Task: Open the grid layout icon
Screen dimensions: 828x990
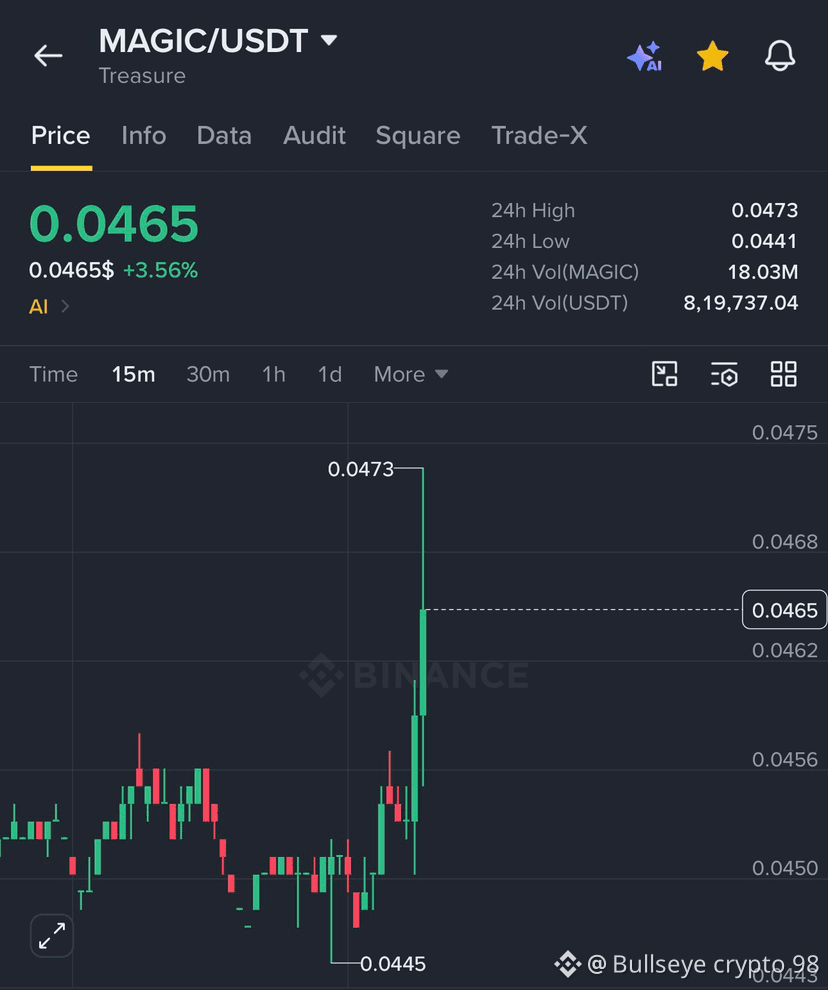Action: click(x=784, y=374)
